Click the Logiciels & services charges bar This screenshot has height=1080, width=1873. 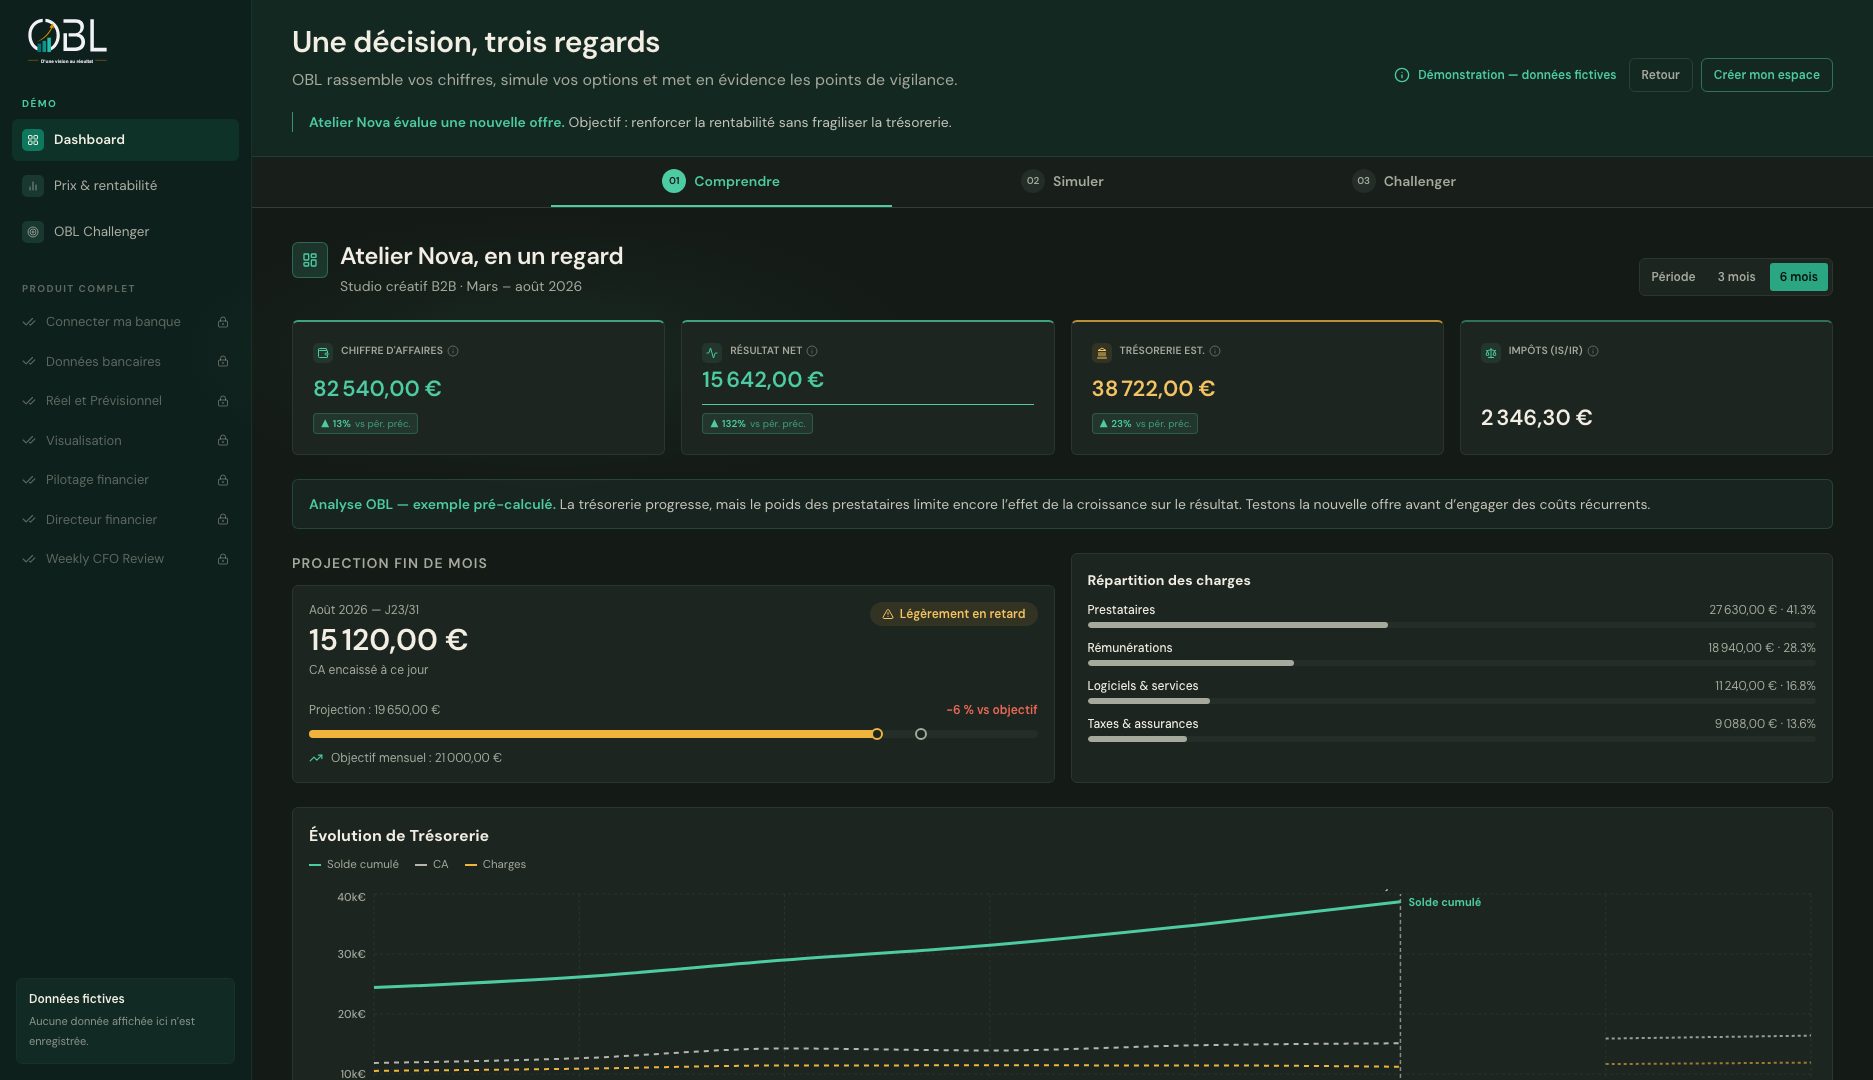pyautogui.click(x=1451, y=701)
